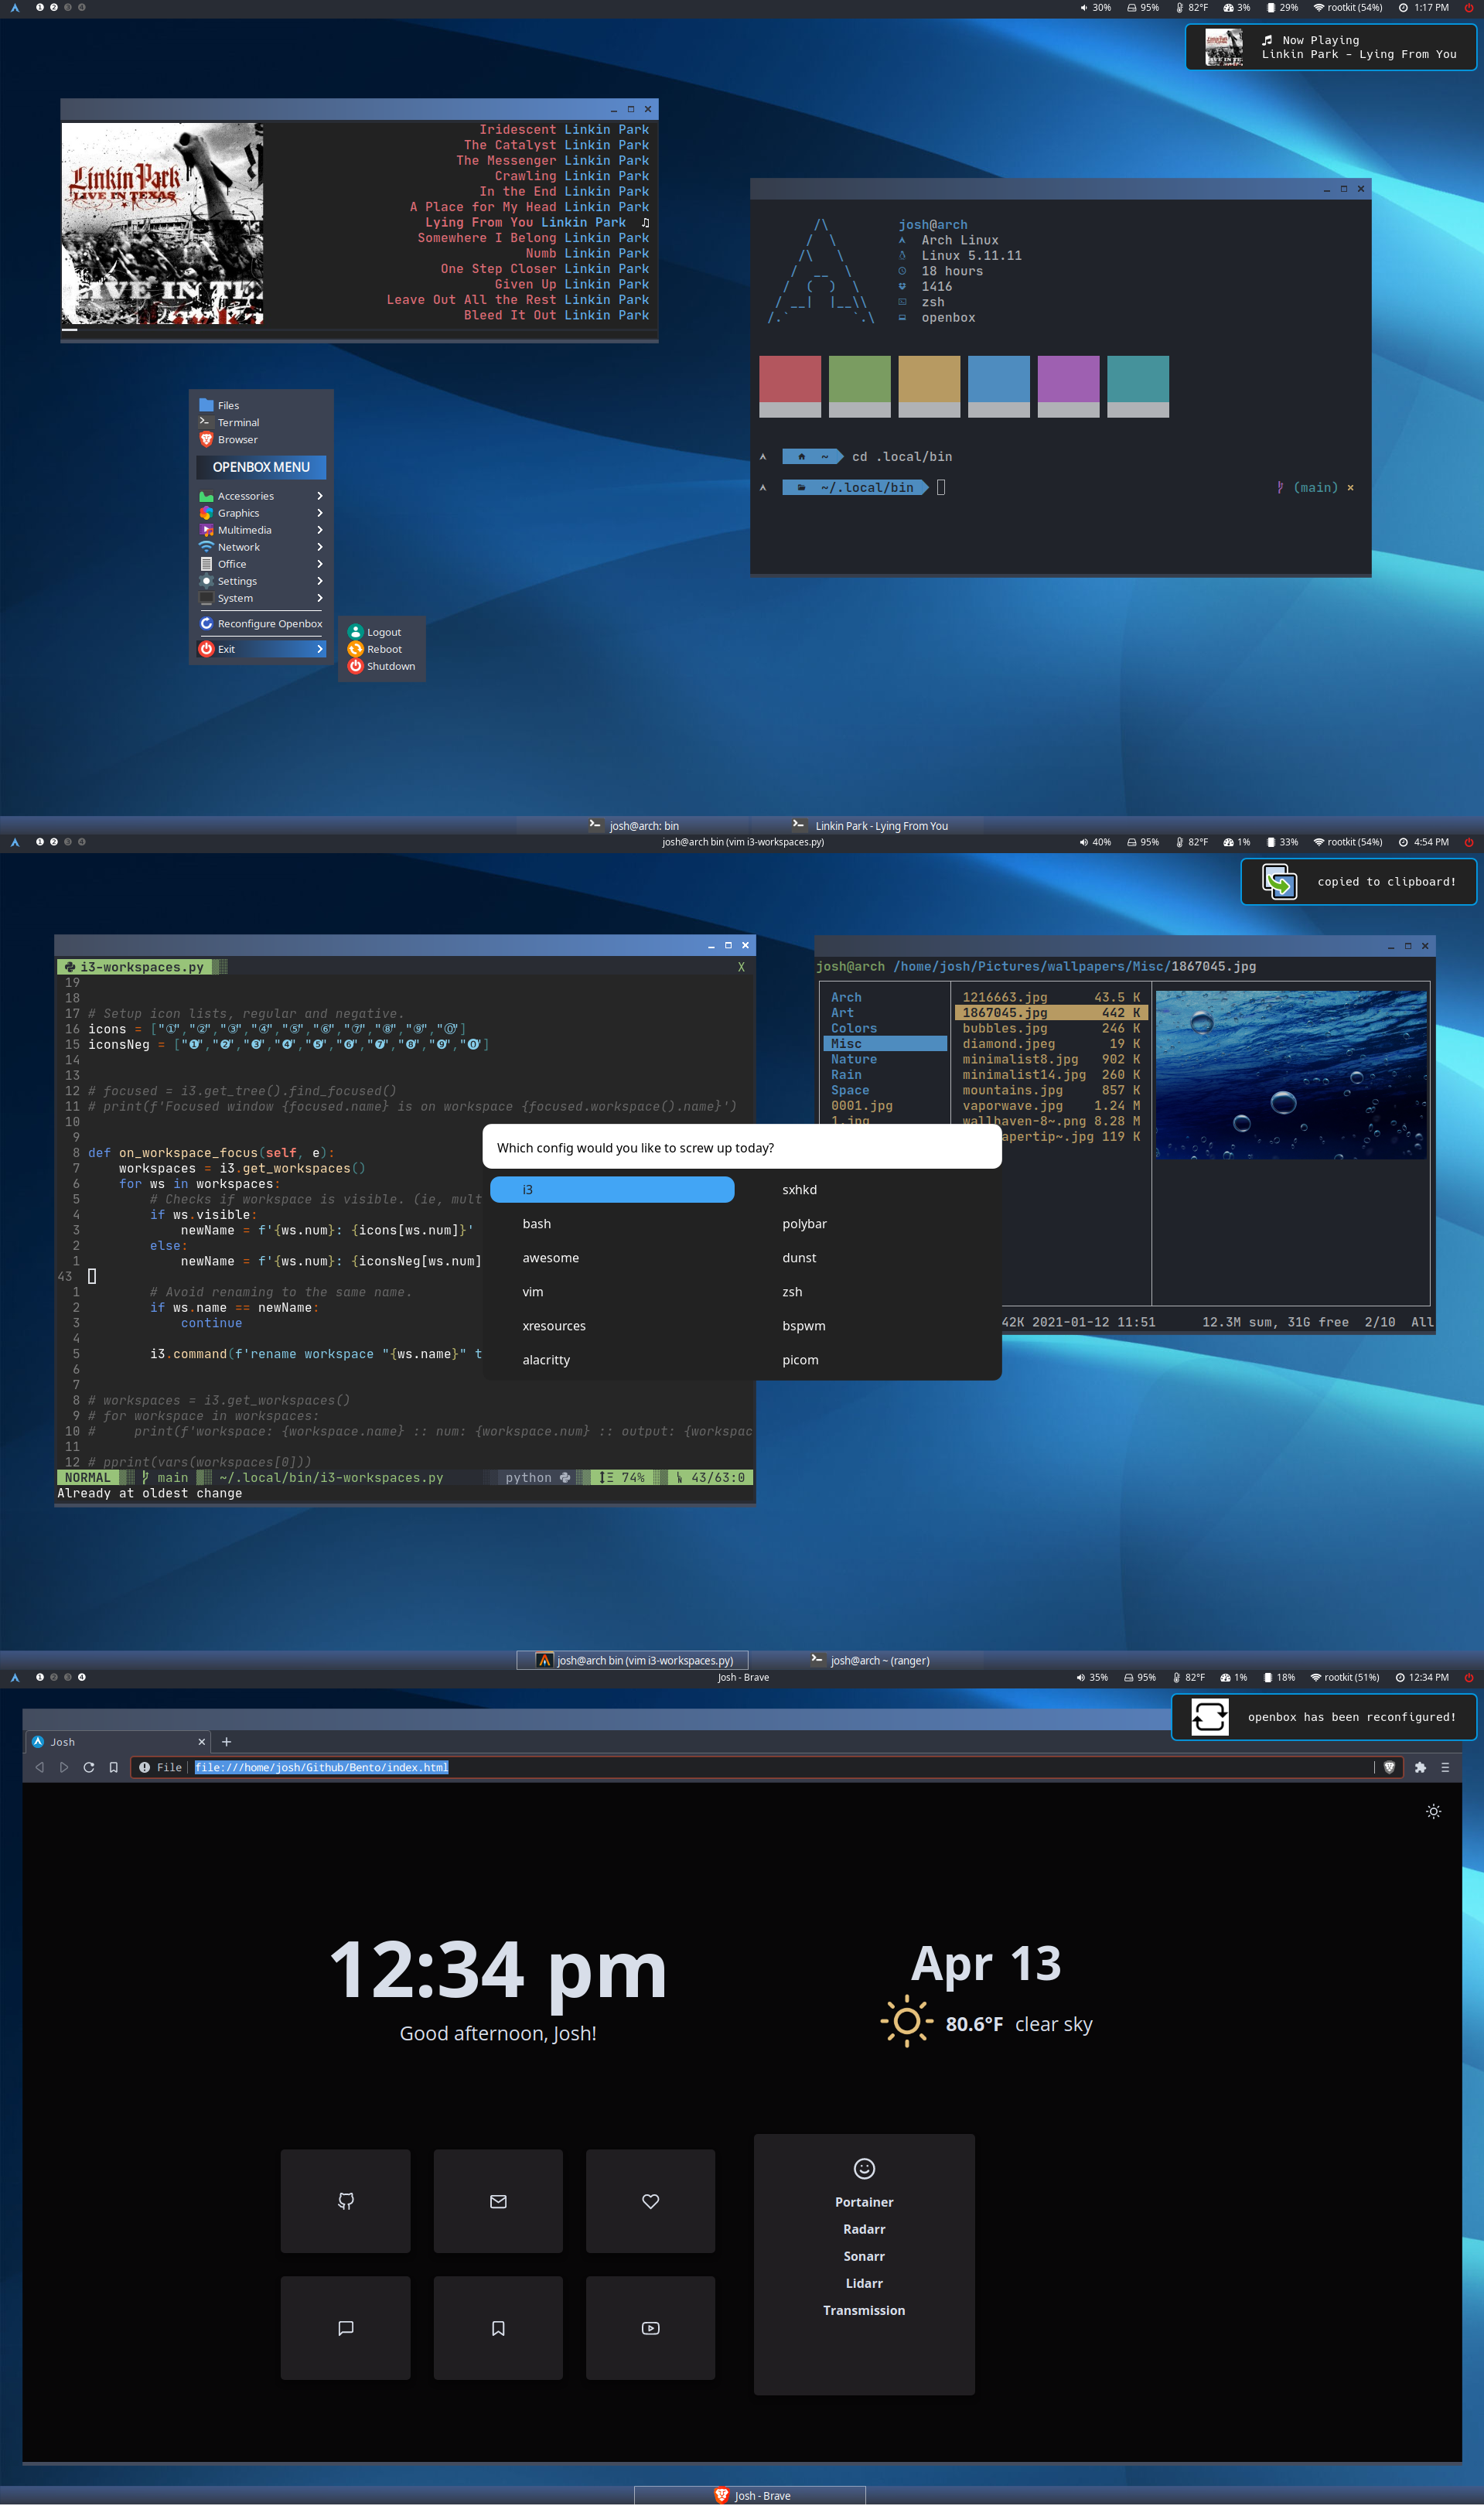Open the Radarr link on the Bento page
This screenshot has height=2506, width=1484.
click(x=864, y=2229)
